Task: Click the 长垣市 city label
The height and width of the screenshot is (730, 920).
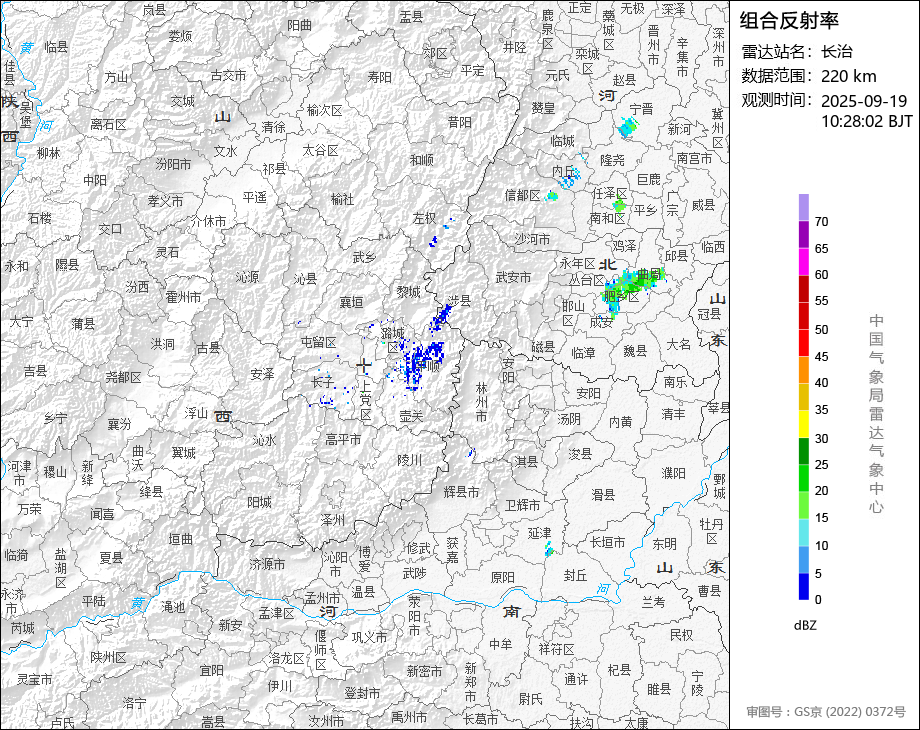Action: pyautogui.click(x=607, y=542)
